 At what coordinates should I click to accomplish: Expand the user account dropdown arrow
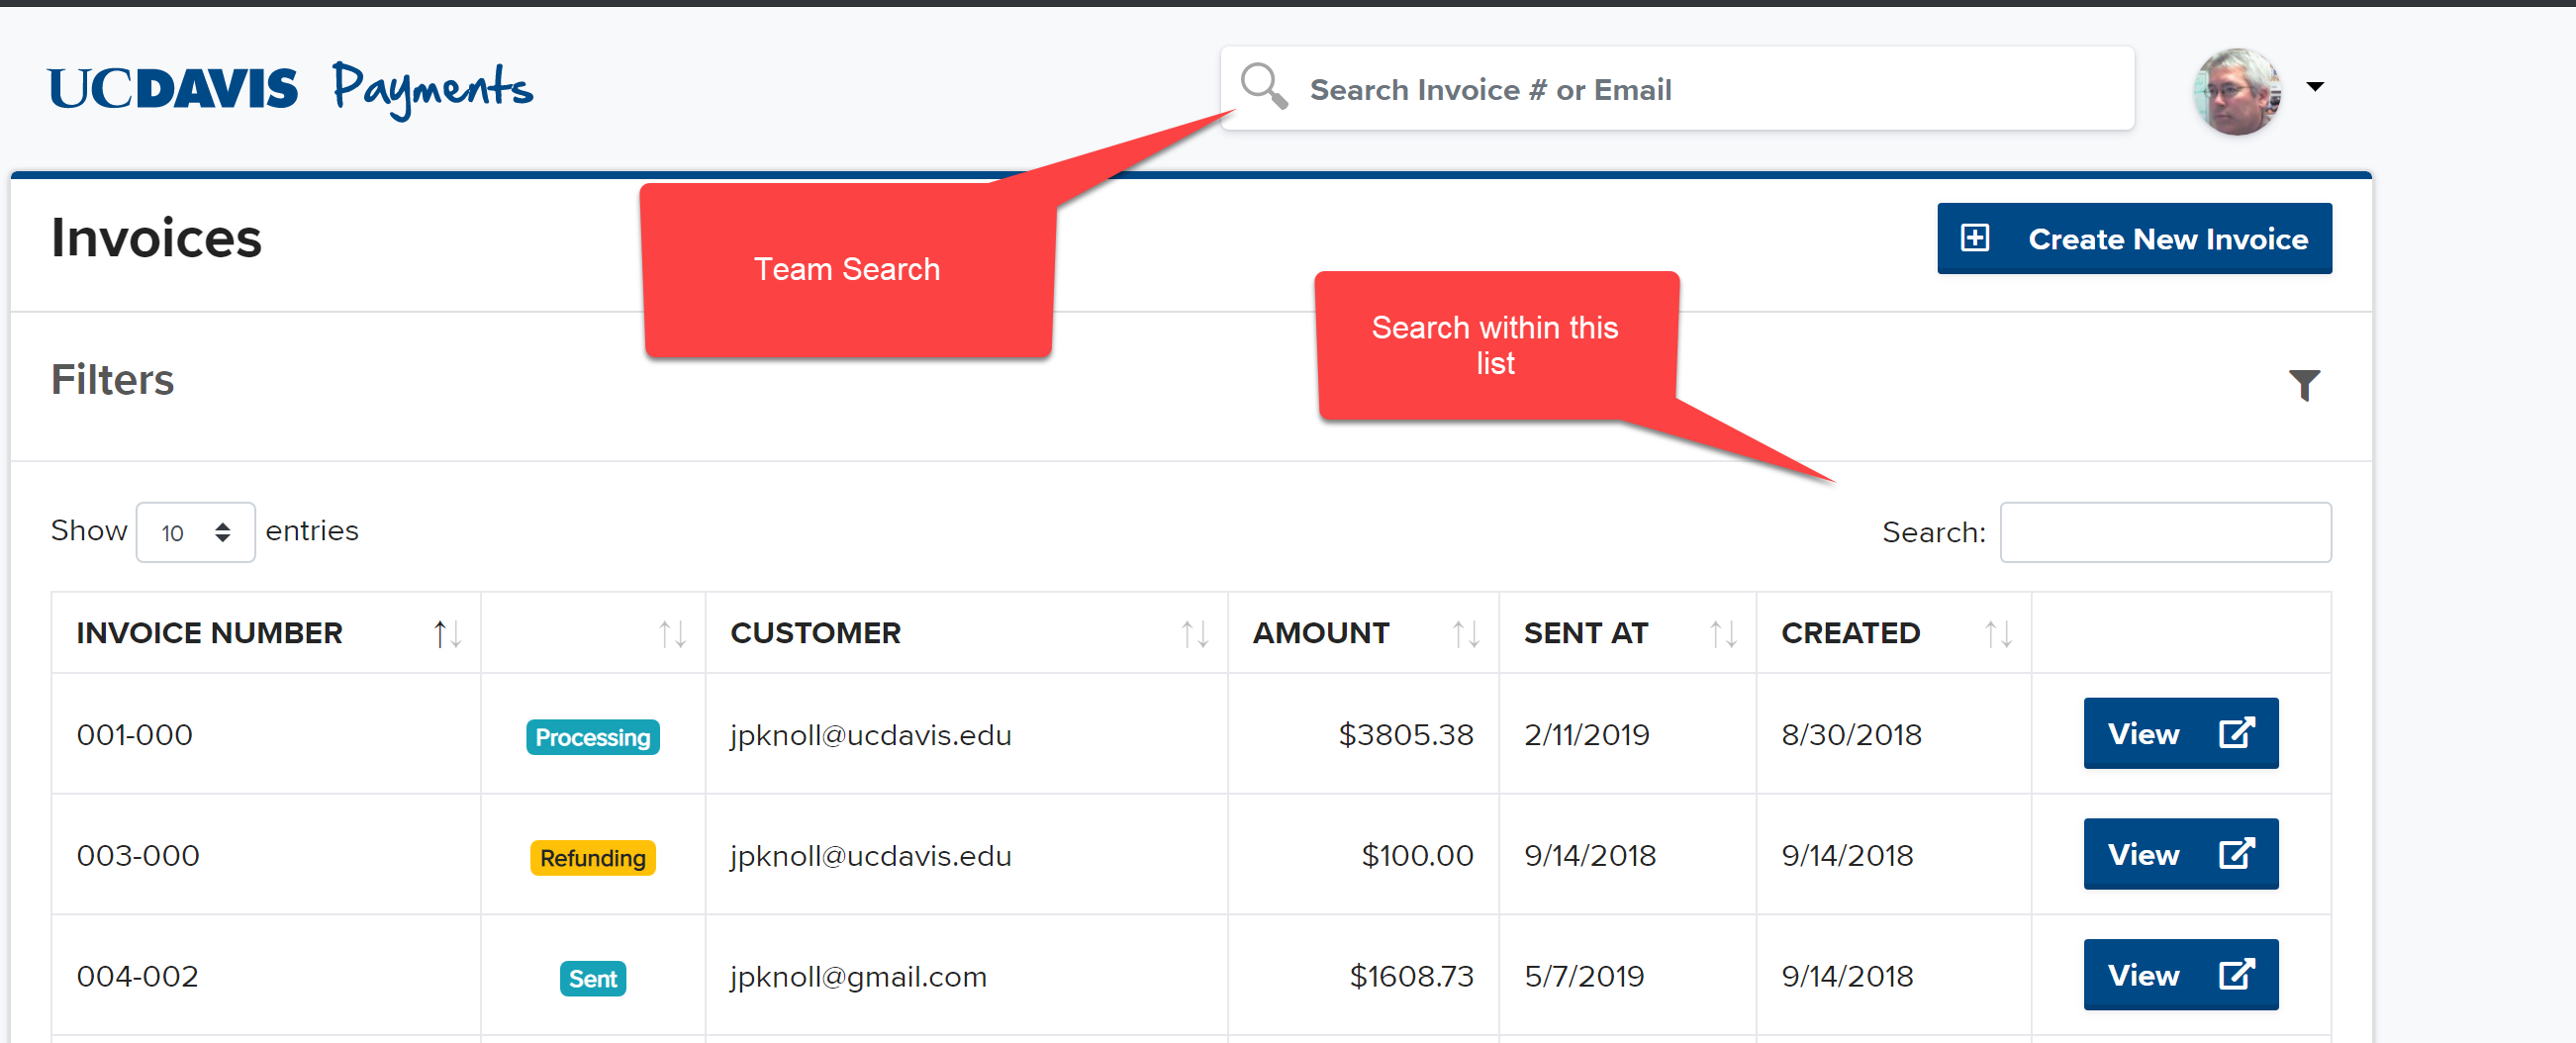coord(2314,87)
